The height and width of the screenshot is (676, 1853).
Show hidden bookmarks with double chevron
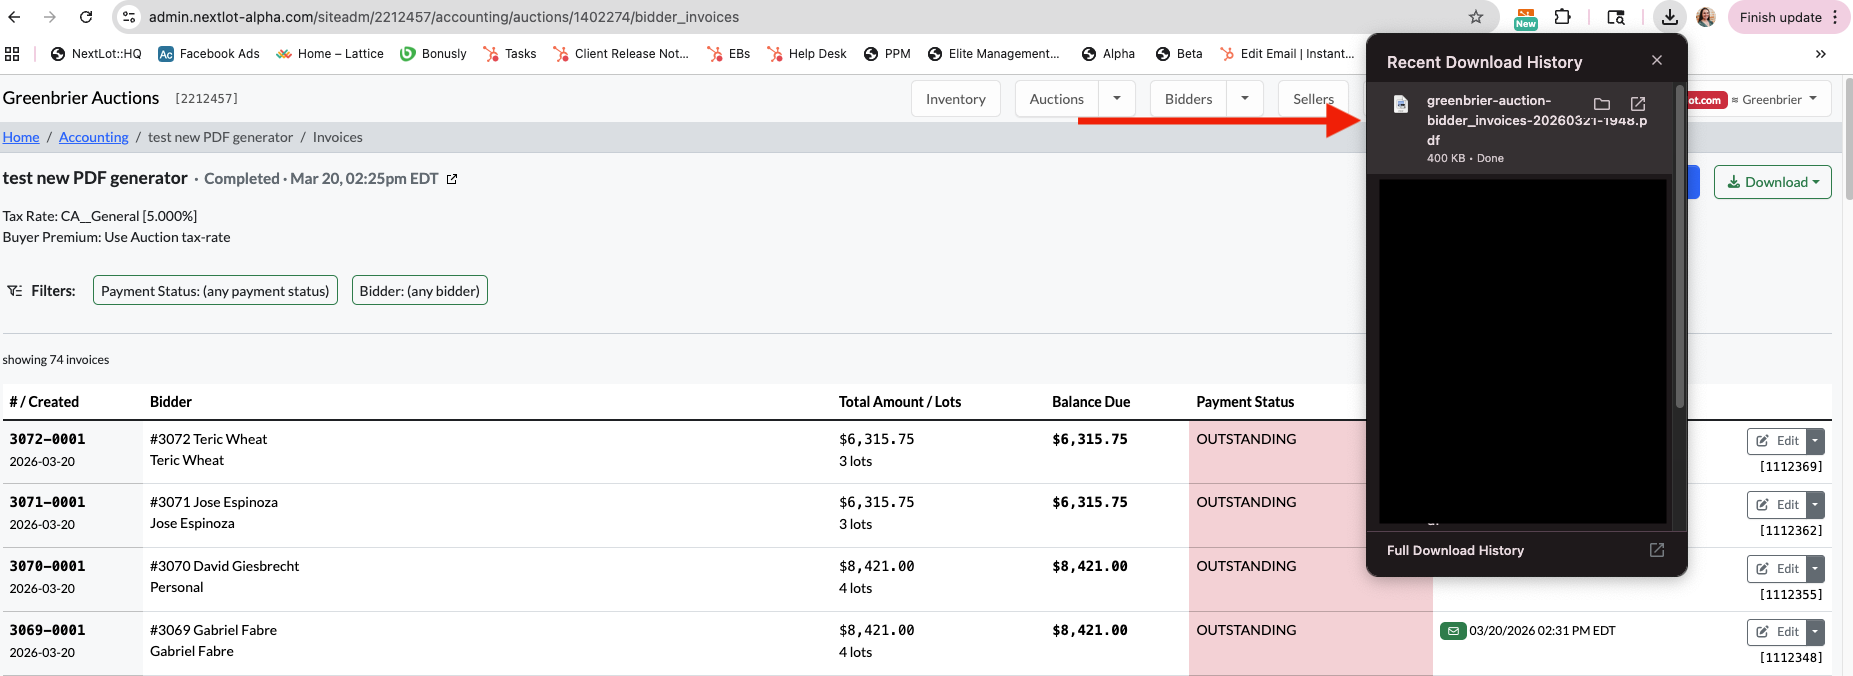[x=1820, y=54]
